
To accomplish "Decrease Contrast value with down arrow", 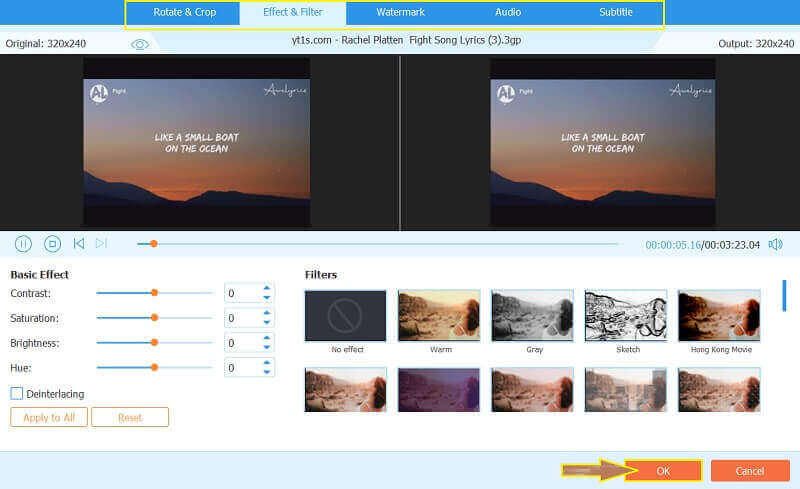I will tap(267, 298).
